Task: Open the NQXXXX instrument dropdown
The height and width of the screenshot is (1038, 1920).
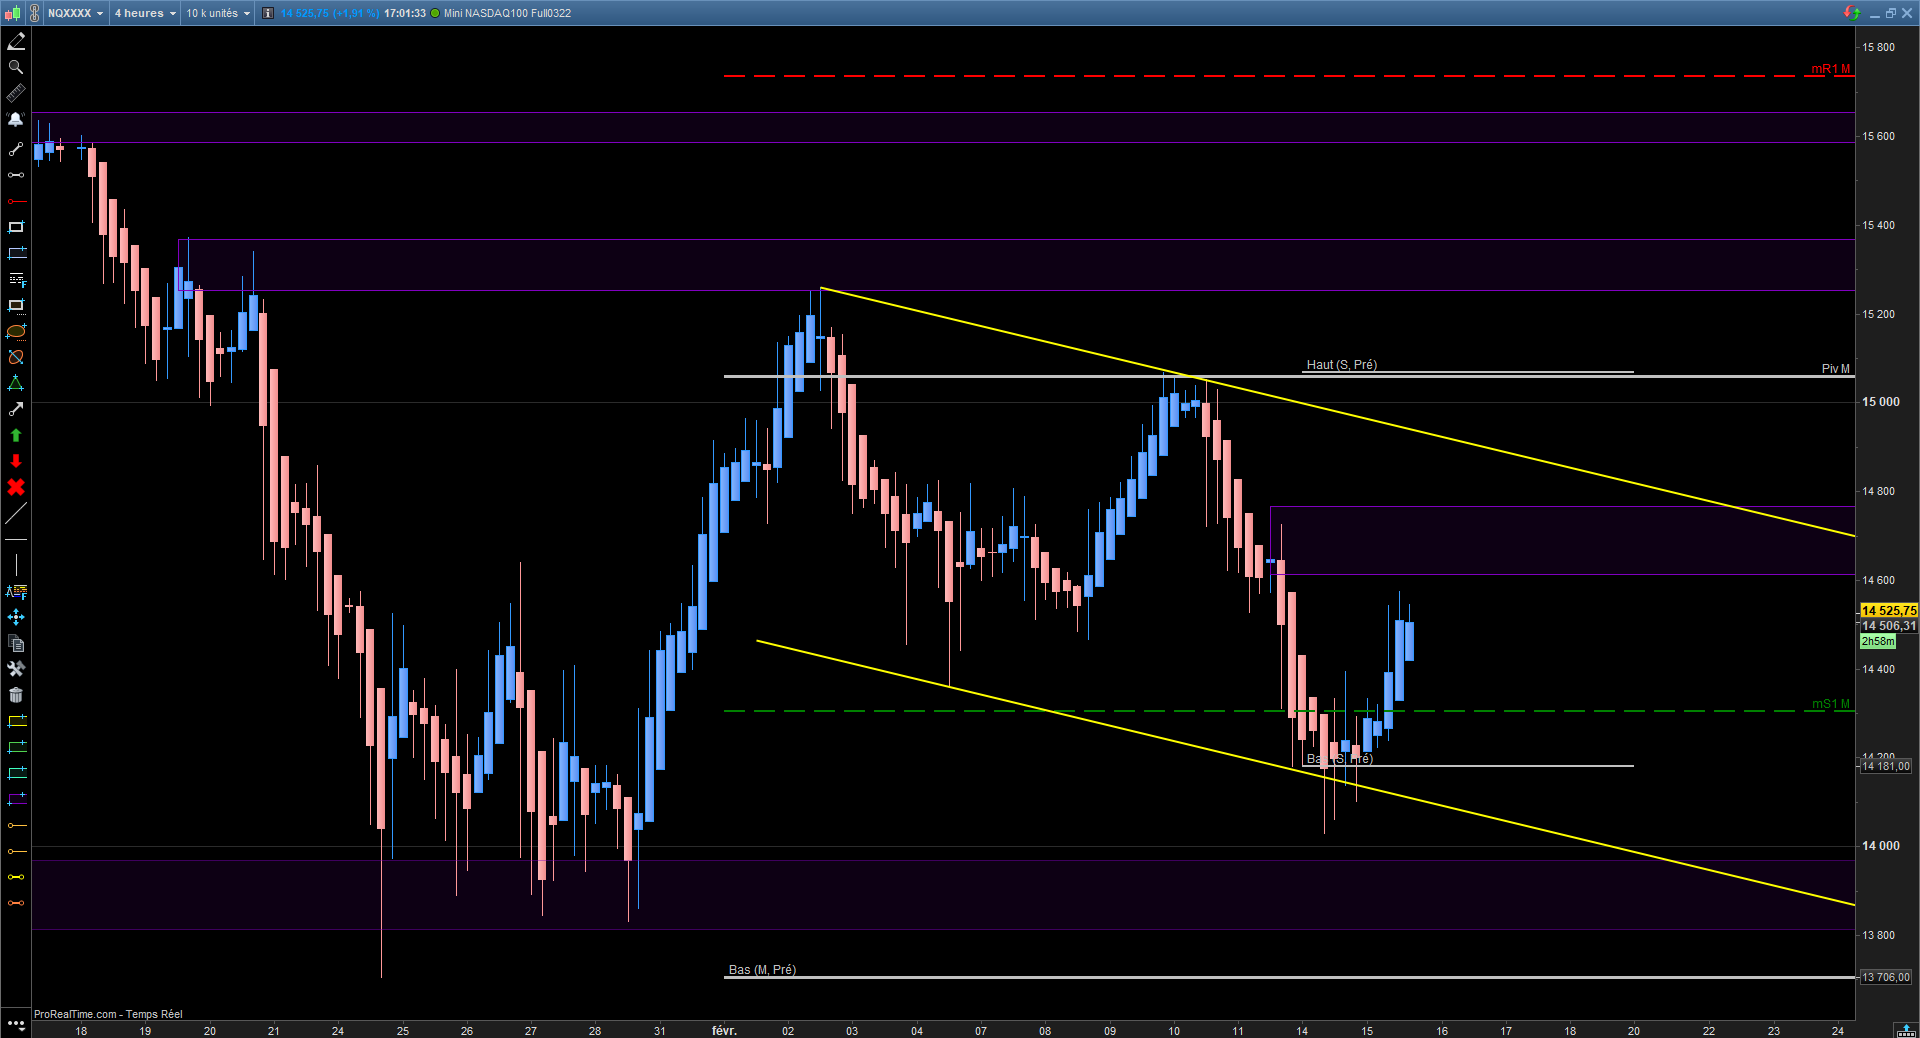Action: (x=75, y=13)
